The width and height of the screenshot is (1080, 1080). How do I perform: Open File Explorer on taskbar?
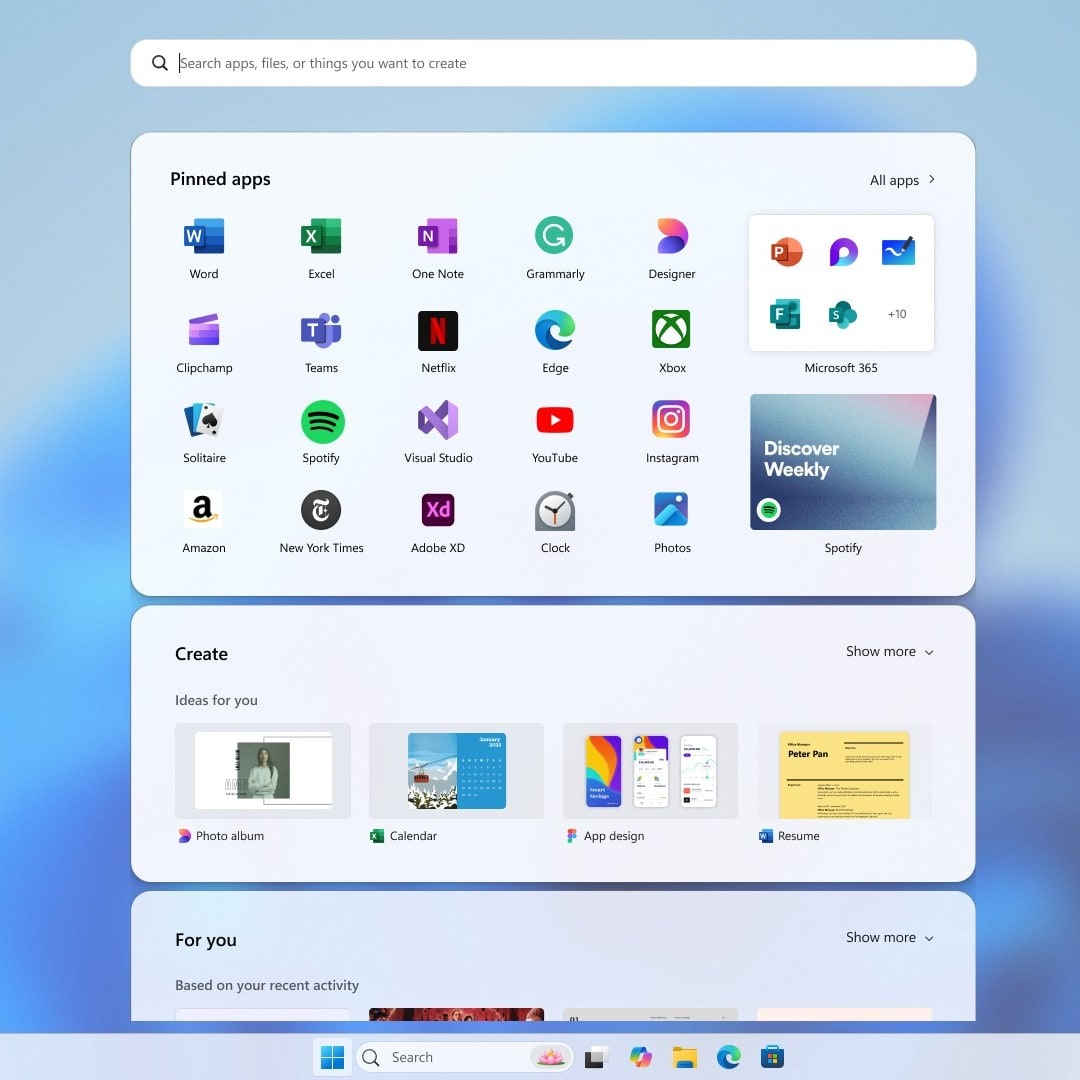(685, 1057)
